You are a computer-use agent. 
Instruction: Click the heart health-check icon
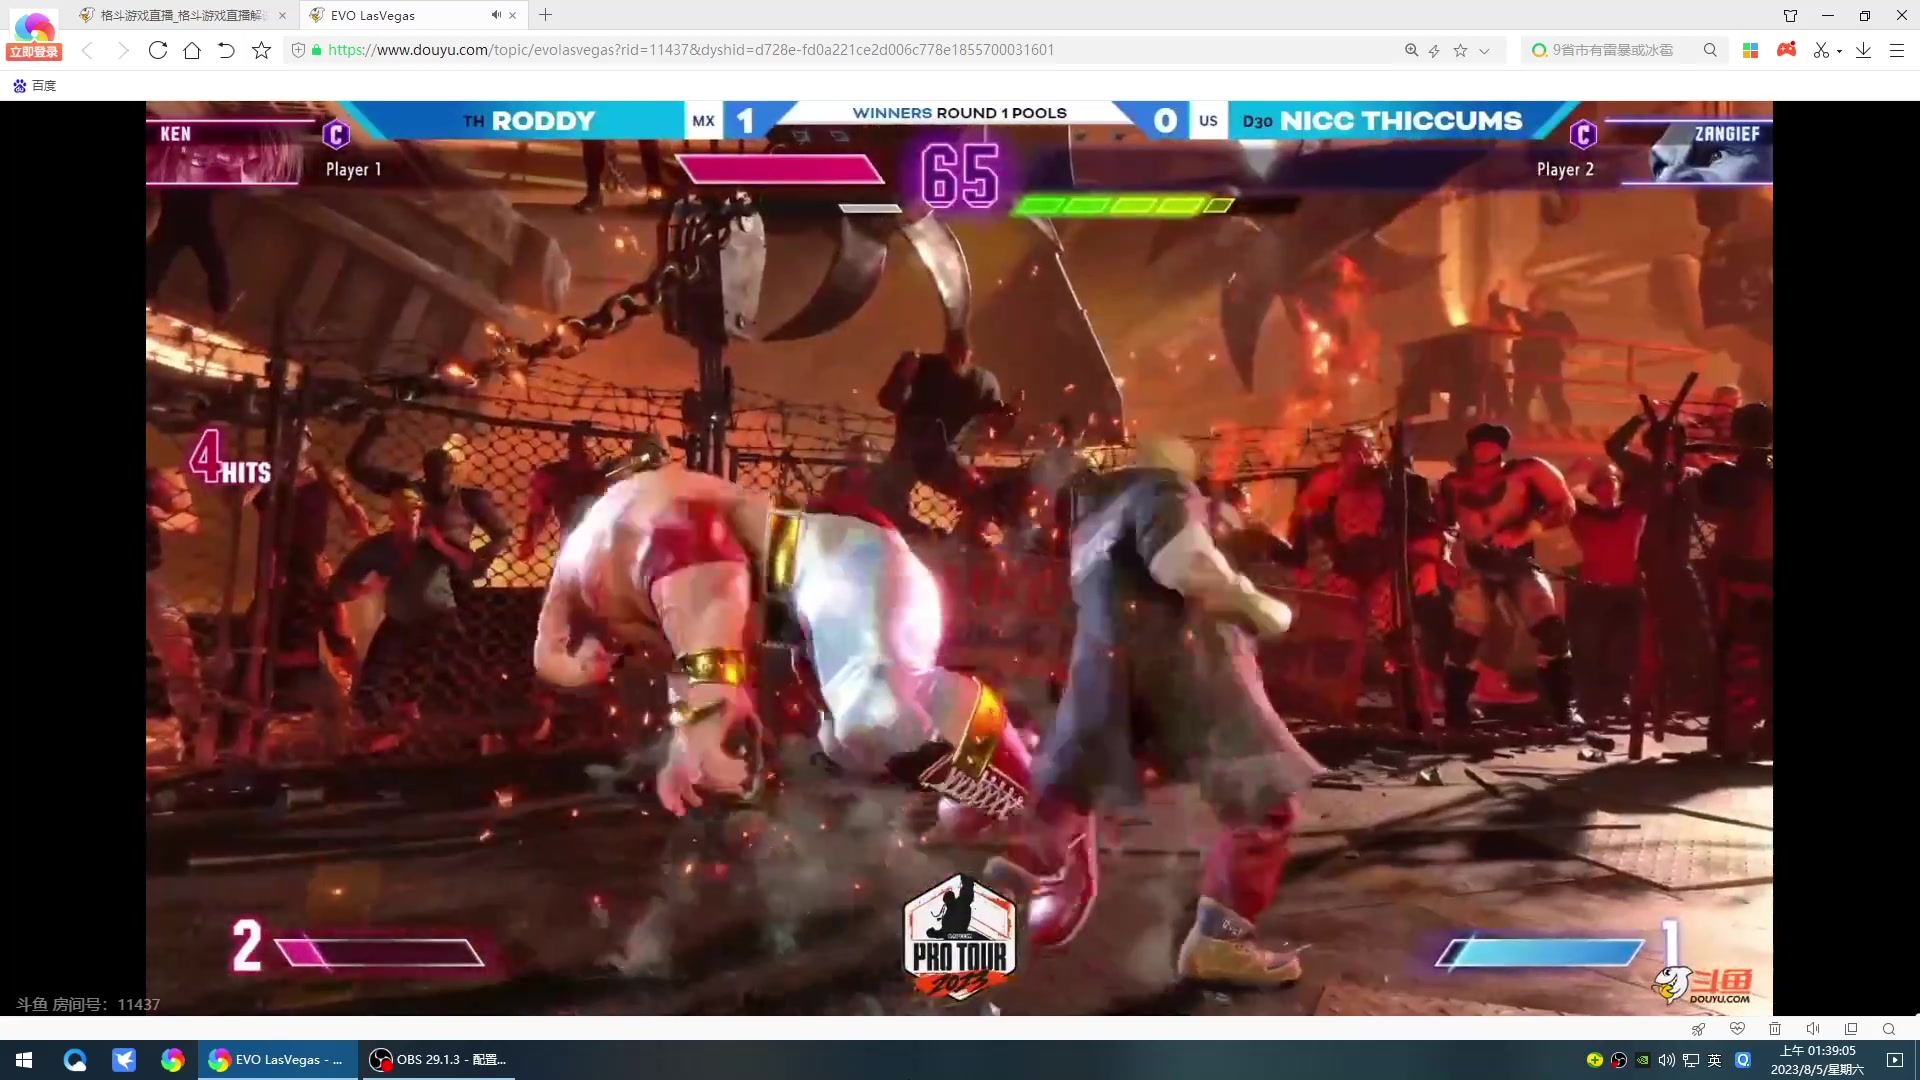[x=1737, y=1029]
